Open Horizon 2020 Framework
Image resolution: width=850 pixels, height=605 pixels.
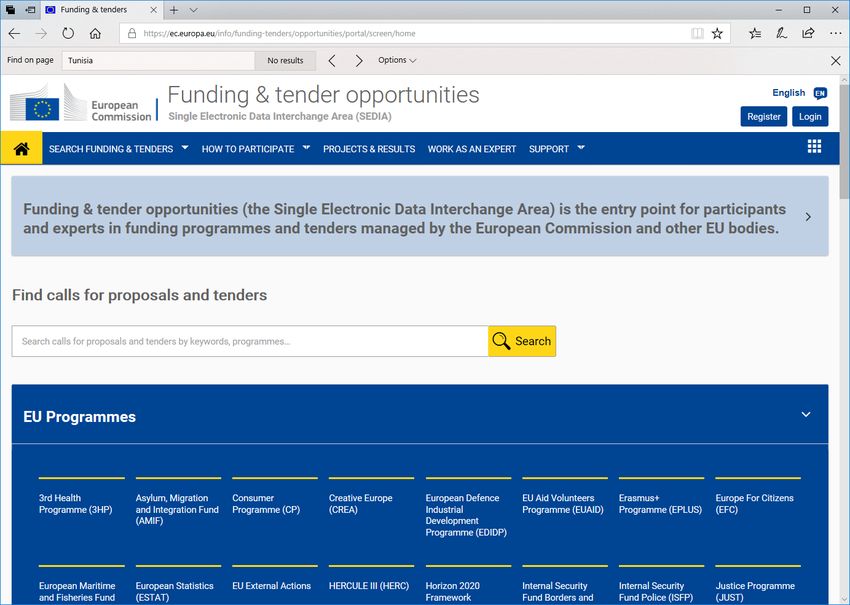click(x=453, y=591)
